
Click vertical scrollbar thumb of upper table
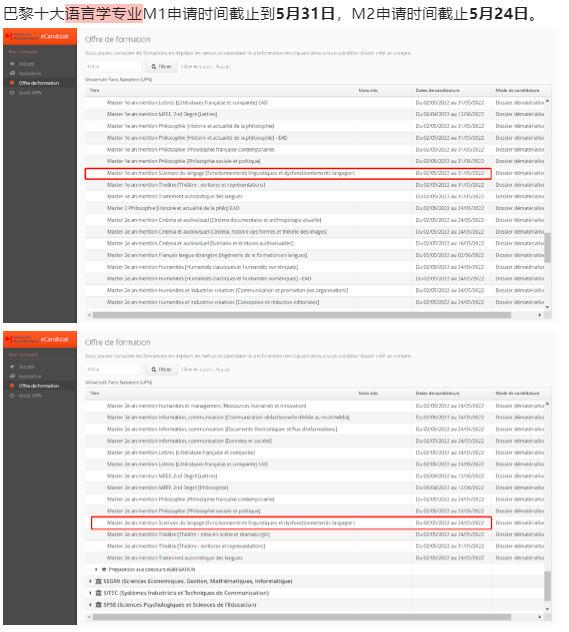tap(547, 247)
